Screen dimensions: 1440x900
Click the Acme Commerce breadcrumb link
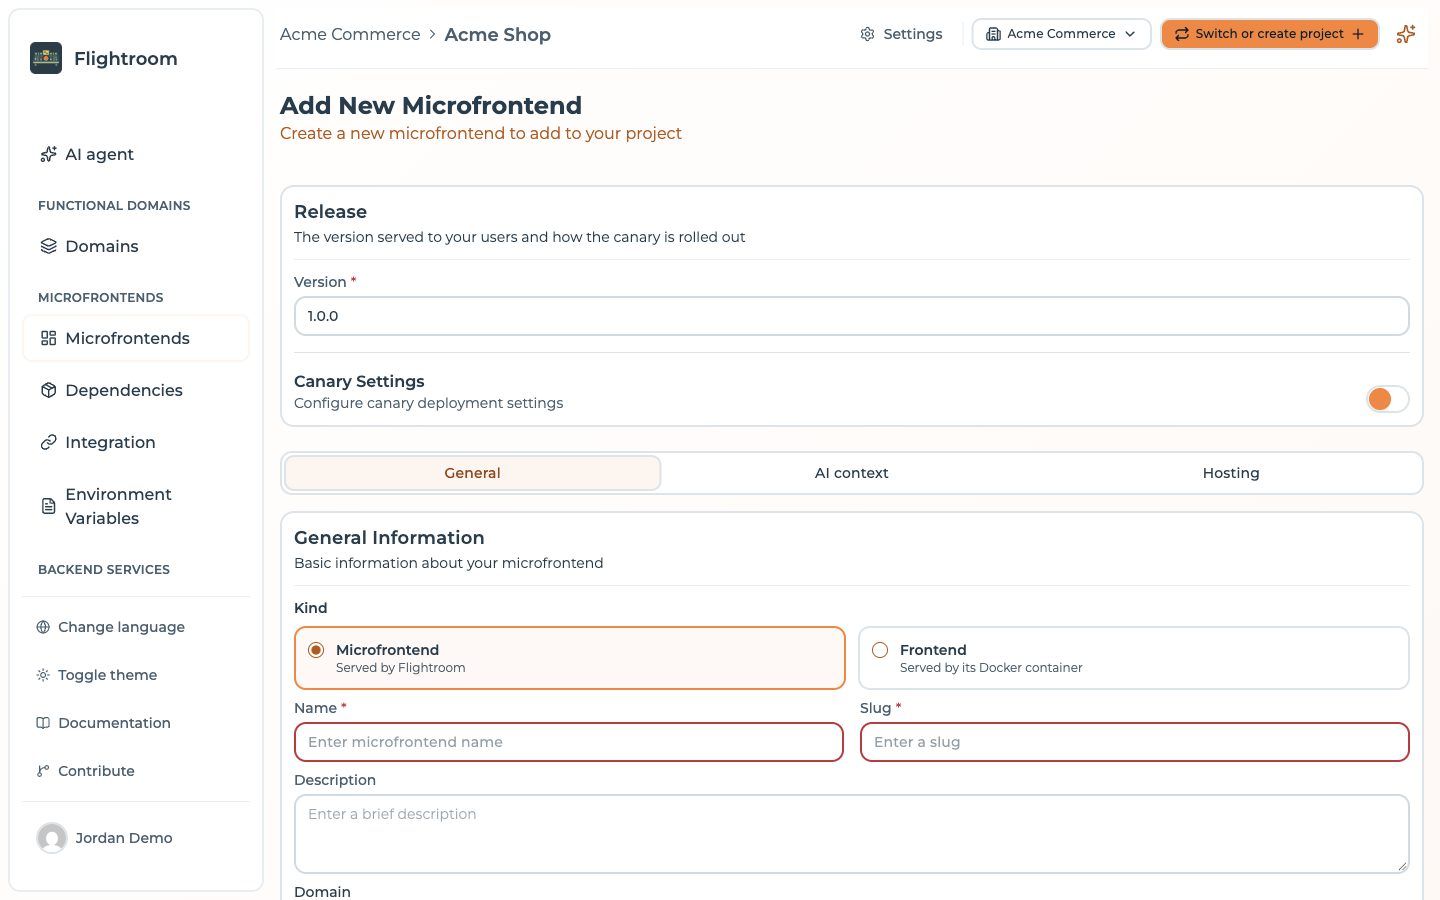(x=350, y=34)
